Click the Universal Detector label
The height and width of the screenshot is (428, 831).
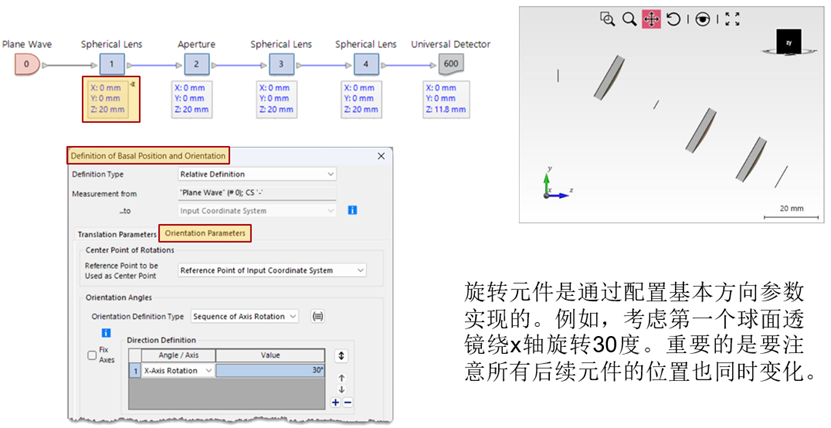tap(451, 44)
